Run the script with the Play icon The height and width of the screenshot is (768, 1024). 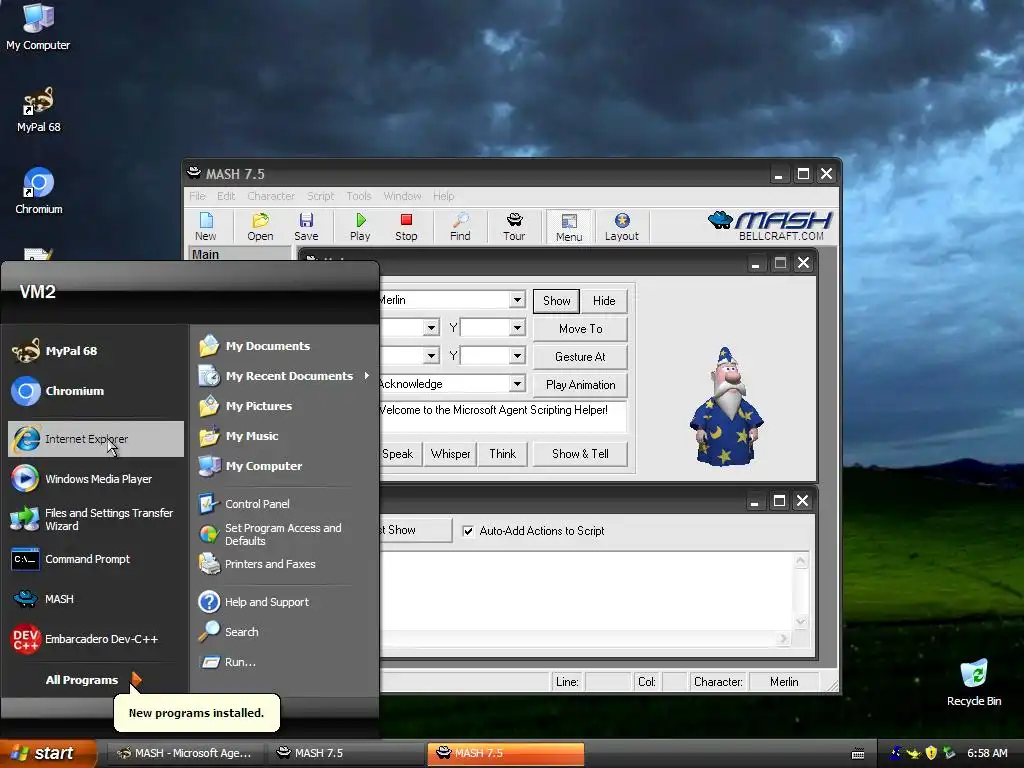[360, 226]
